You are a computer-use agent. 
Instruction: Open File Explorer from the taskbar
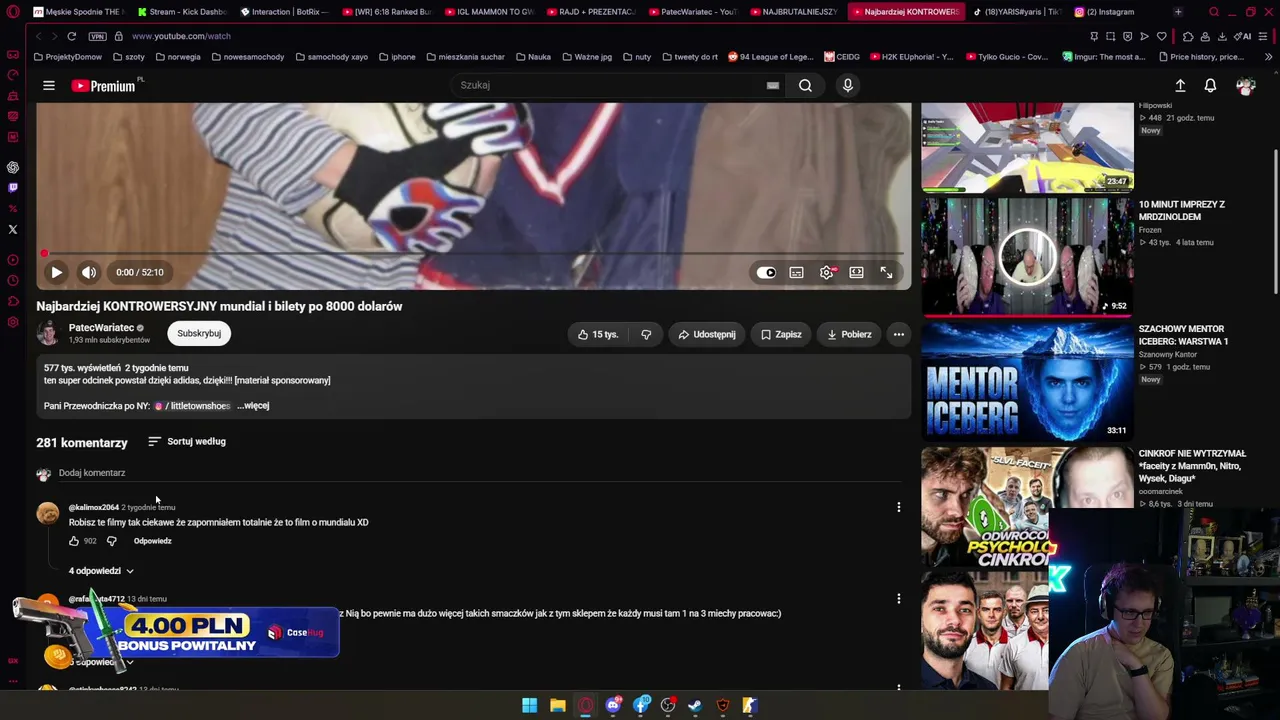557,705
